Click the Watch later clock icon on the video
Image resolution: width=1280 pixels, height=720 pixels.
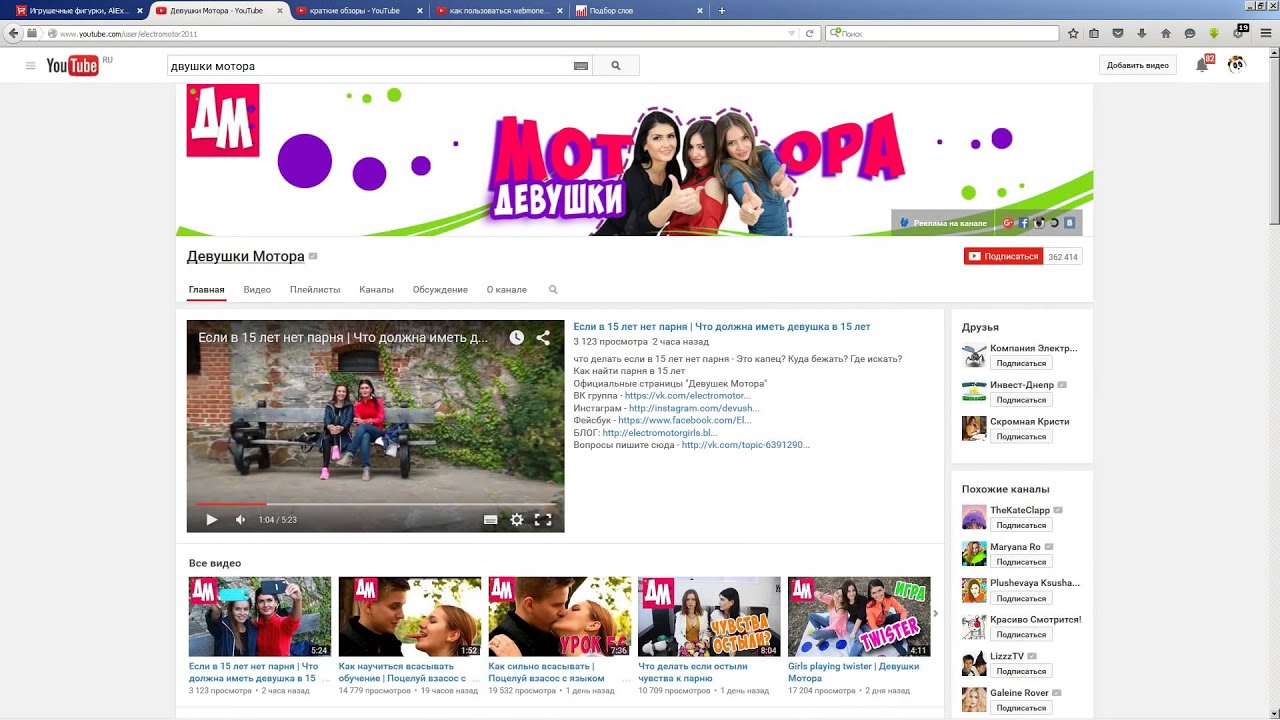click(x=516, y=338)
